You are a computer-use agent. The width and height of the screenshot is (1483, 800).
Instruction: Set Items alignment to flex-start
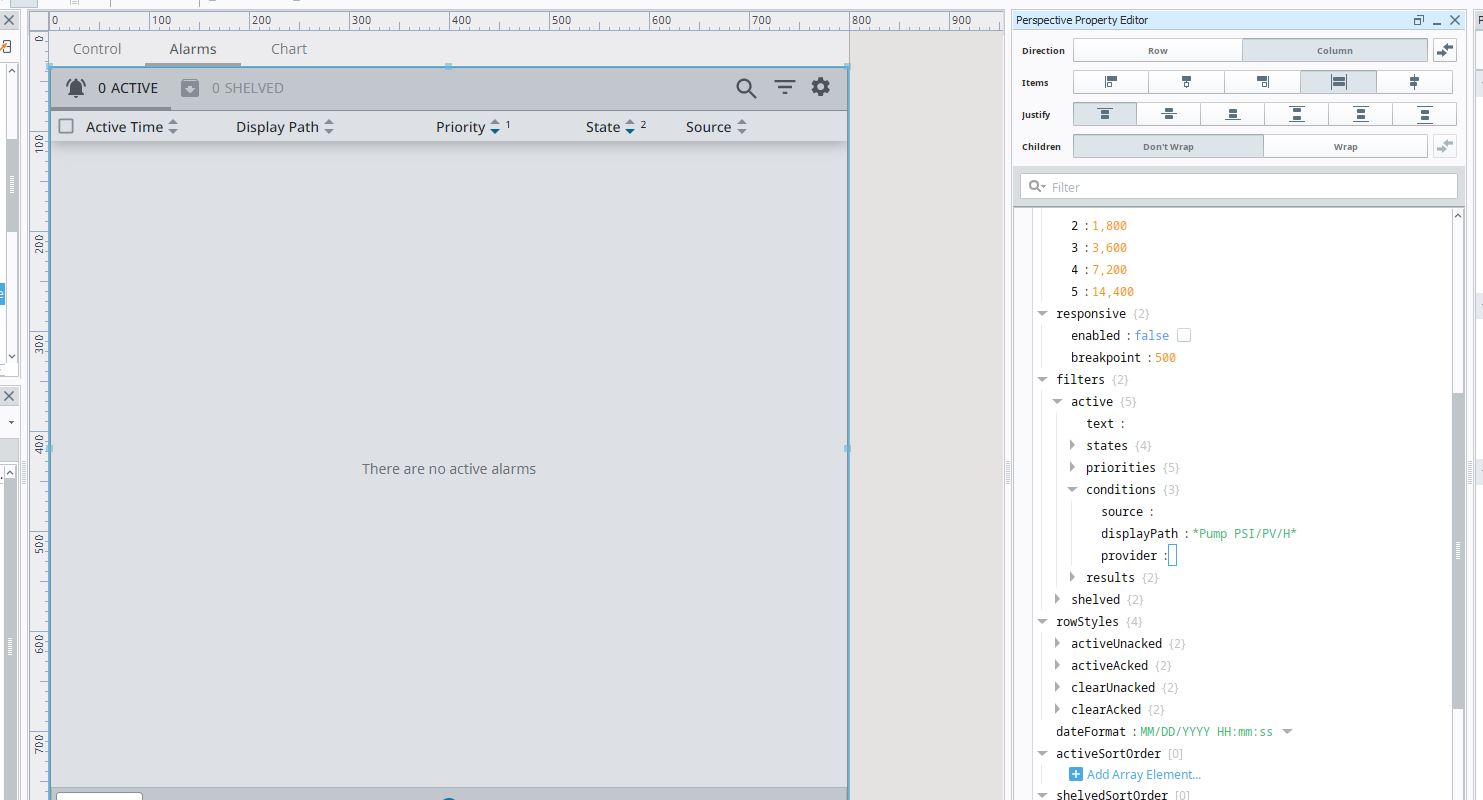coord(1111,82)
